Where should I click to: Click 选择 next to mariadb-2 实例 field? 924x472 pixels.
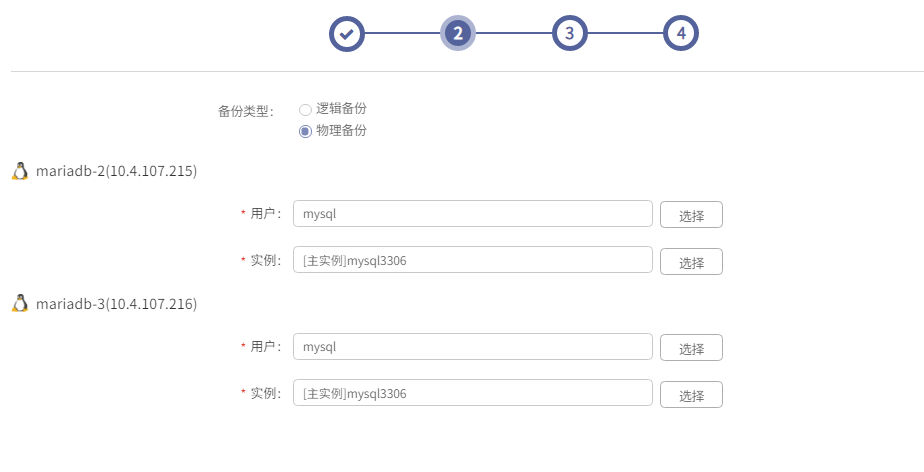[x=691, y=262]
